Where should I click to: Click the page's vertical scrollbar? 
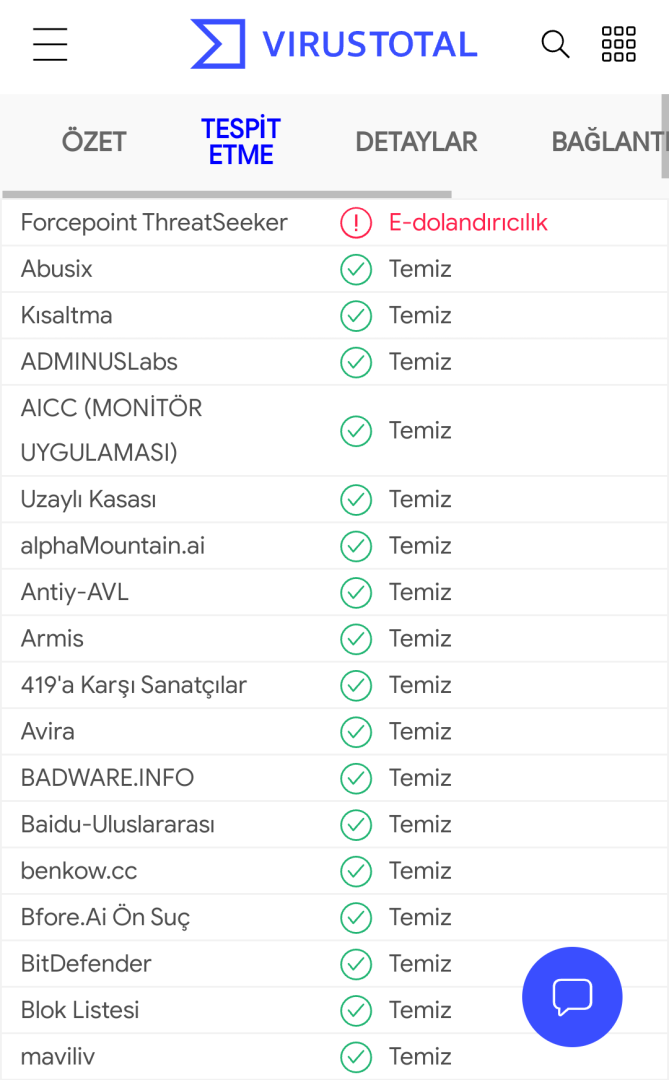[x=664, y=136]
